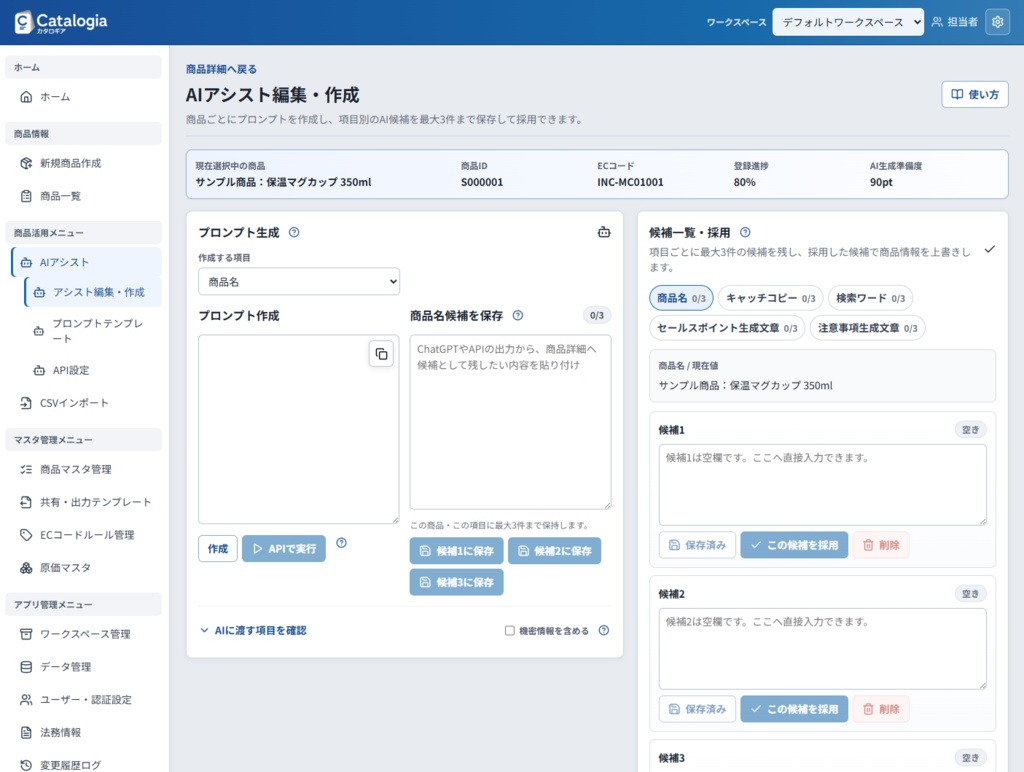Open ホーム from the sidebar
This screenshot has height=772, width=1024.
[84, 97]
